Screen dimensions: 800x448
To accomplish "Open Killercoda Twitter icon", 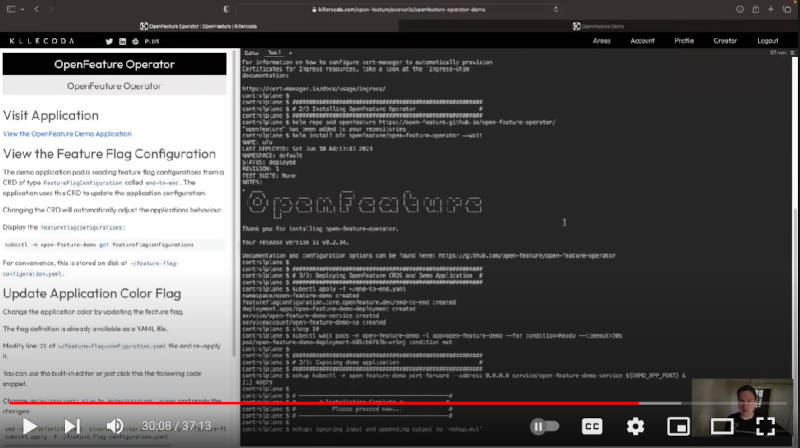I will (x=109, y=41).
